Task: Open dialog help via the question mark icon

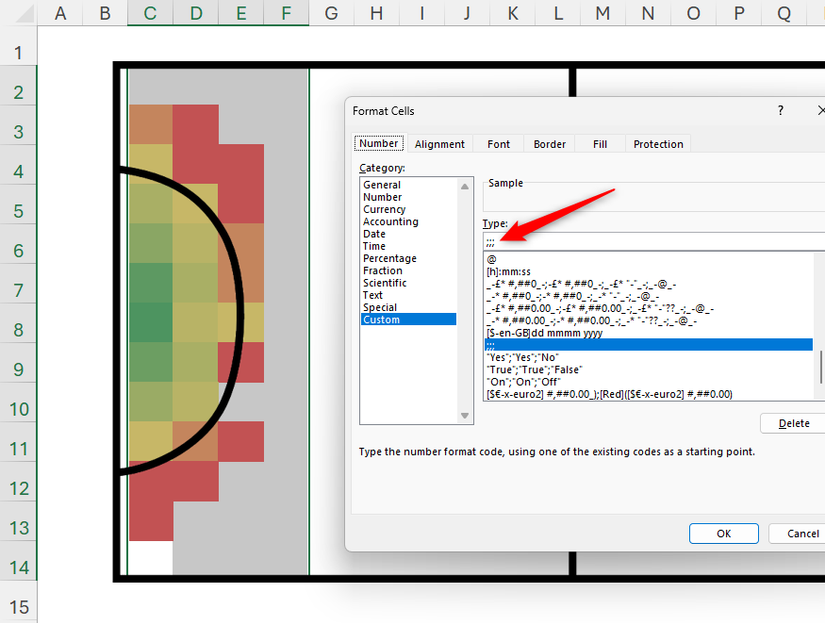Action: pyautogui.click(x=780, y=110)
